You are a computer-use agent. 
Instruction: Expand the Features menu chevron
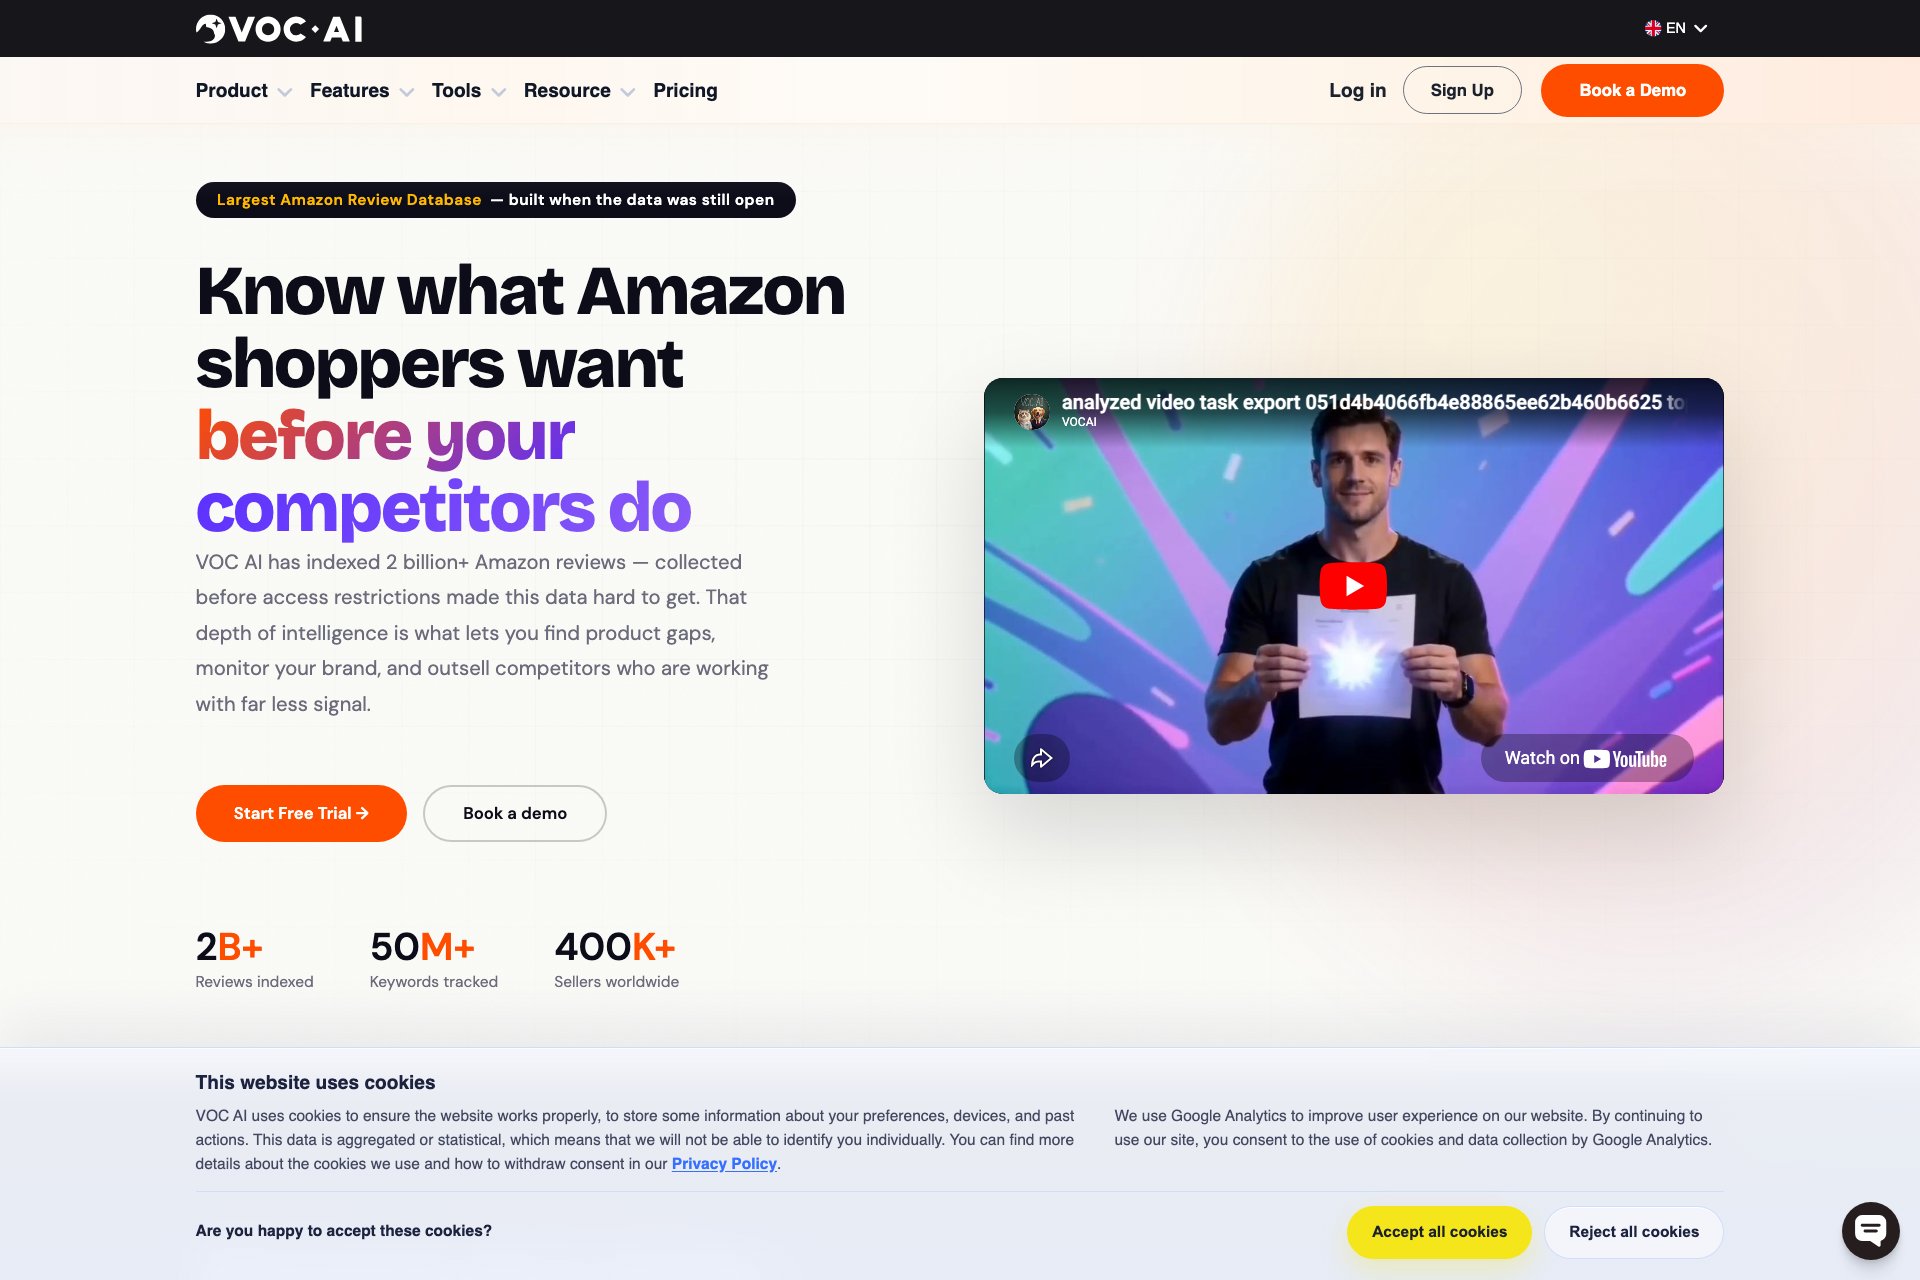407,92
